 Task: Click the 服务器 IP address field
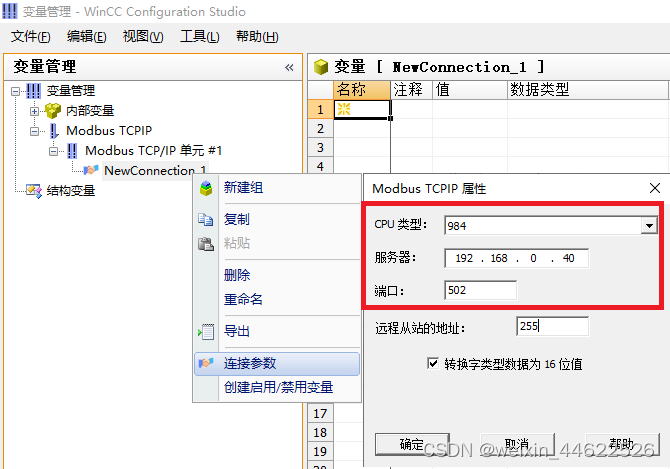coord(516,258)
